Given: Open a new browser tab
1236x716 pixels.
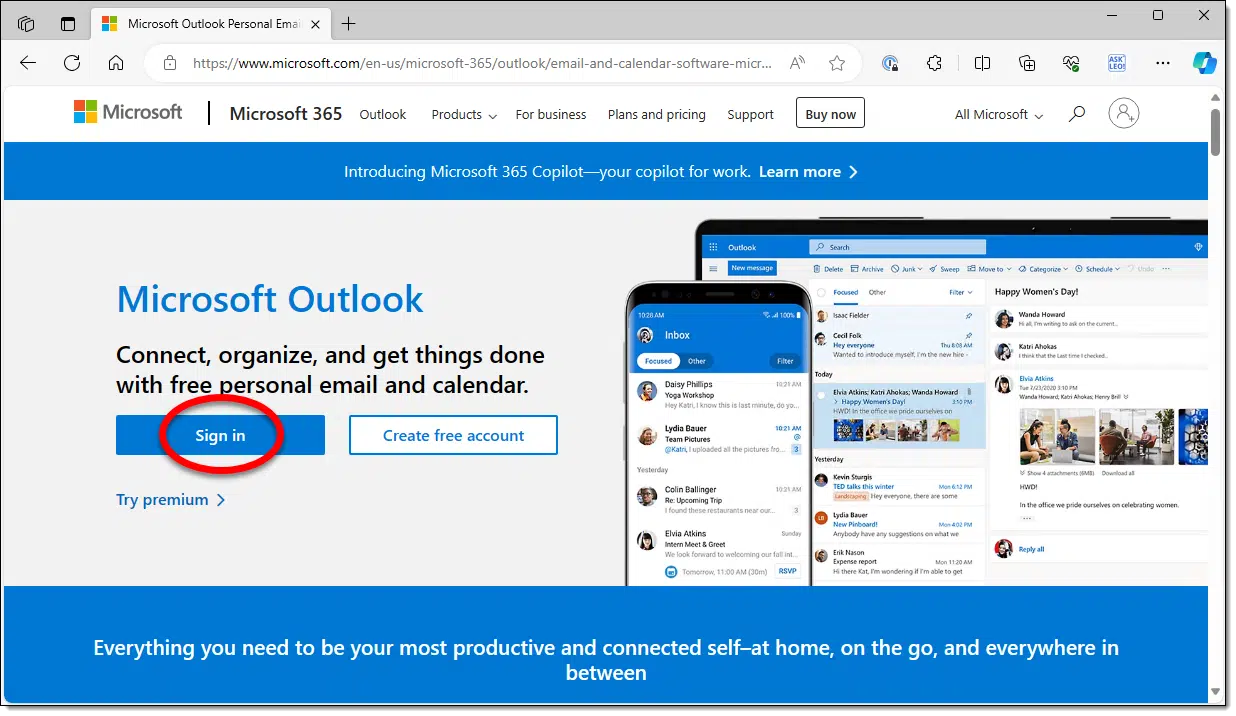Looking at the screenshot, I should (x=348, y=23).
